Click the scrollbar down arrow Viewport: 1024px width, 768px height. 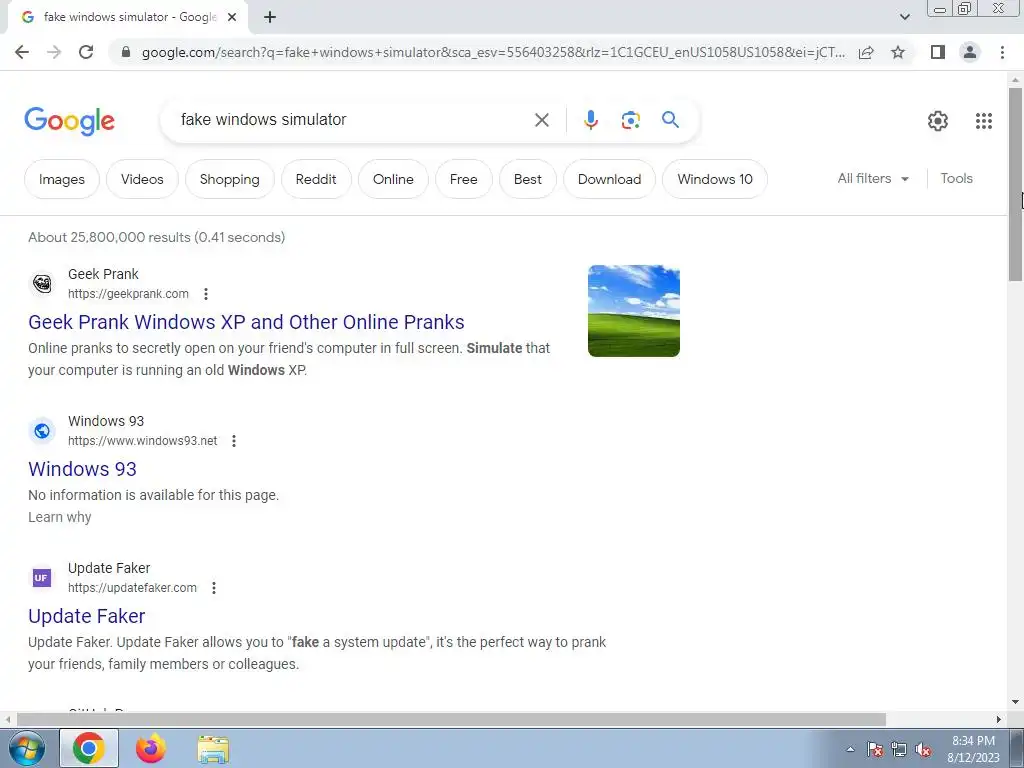click(x=1015, y=703)
